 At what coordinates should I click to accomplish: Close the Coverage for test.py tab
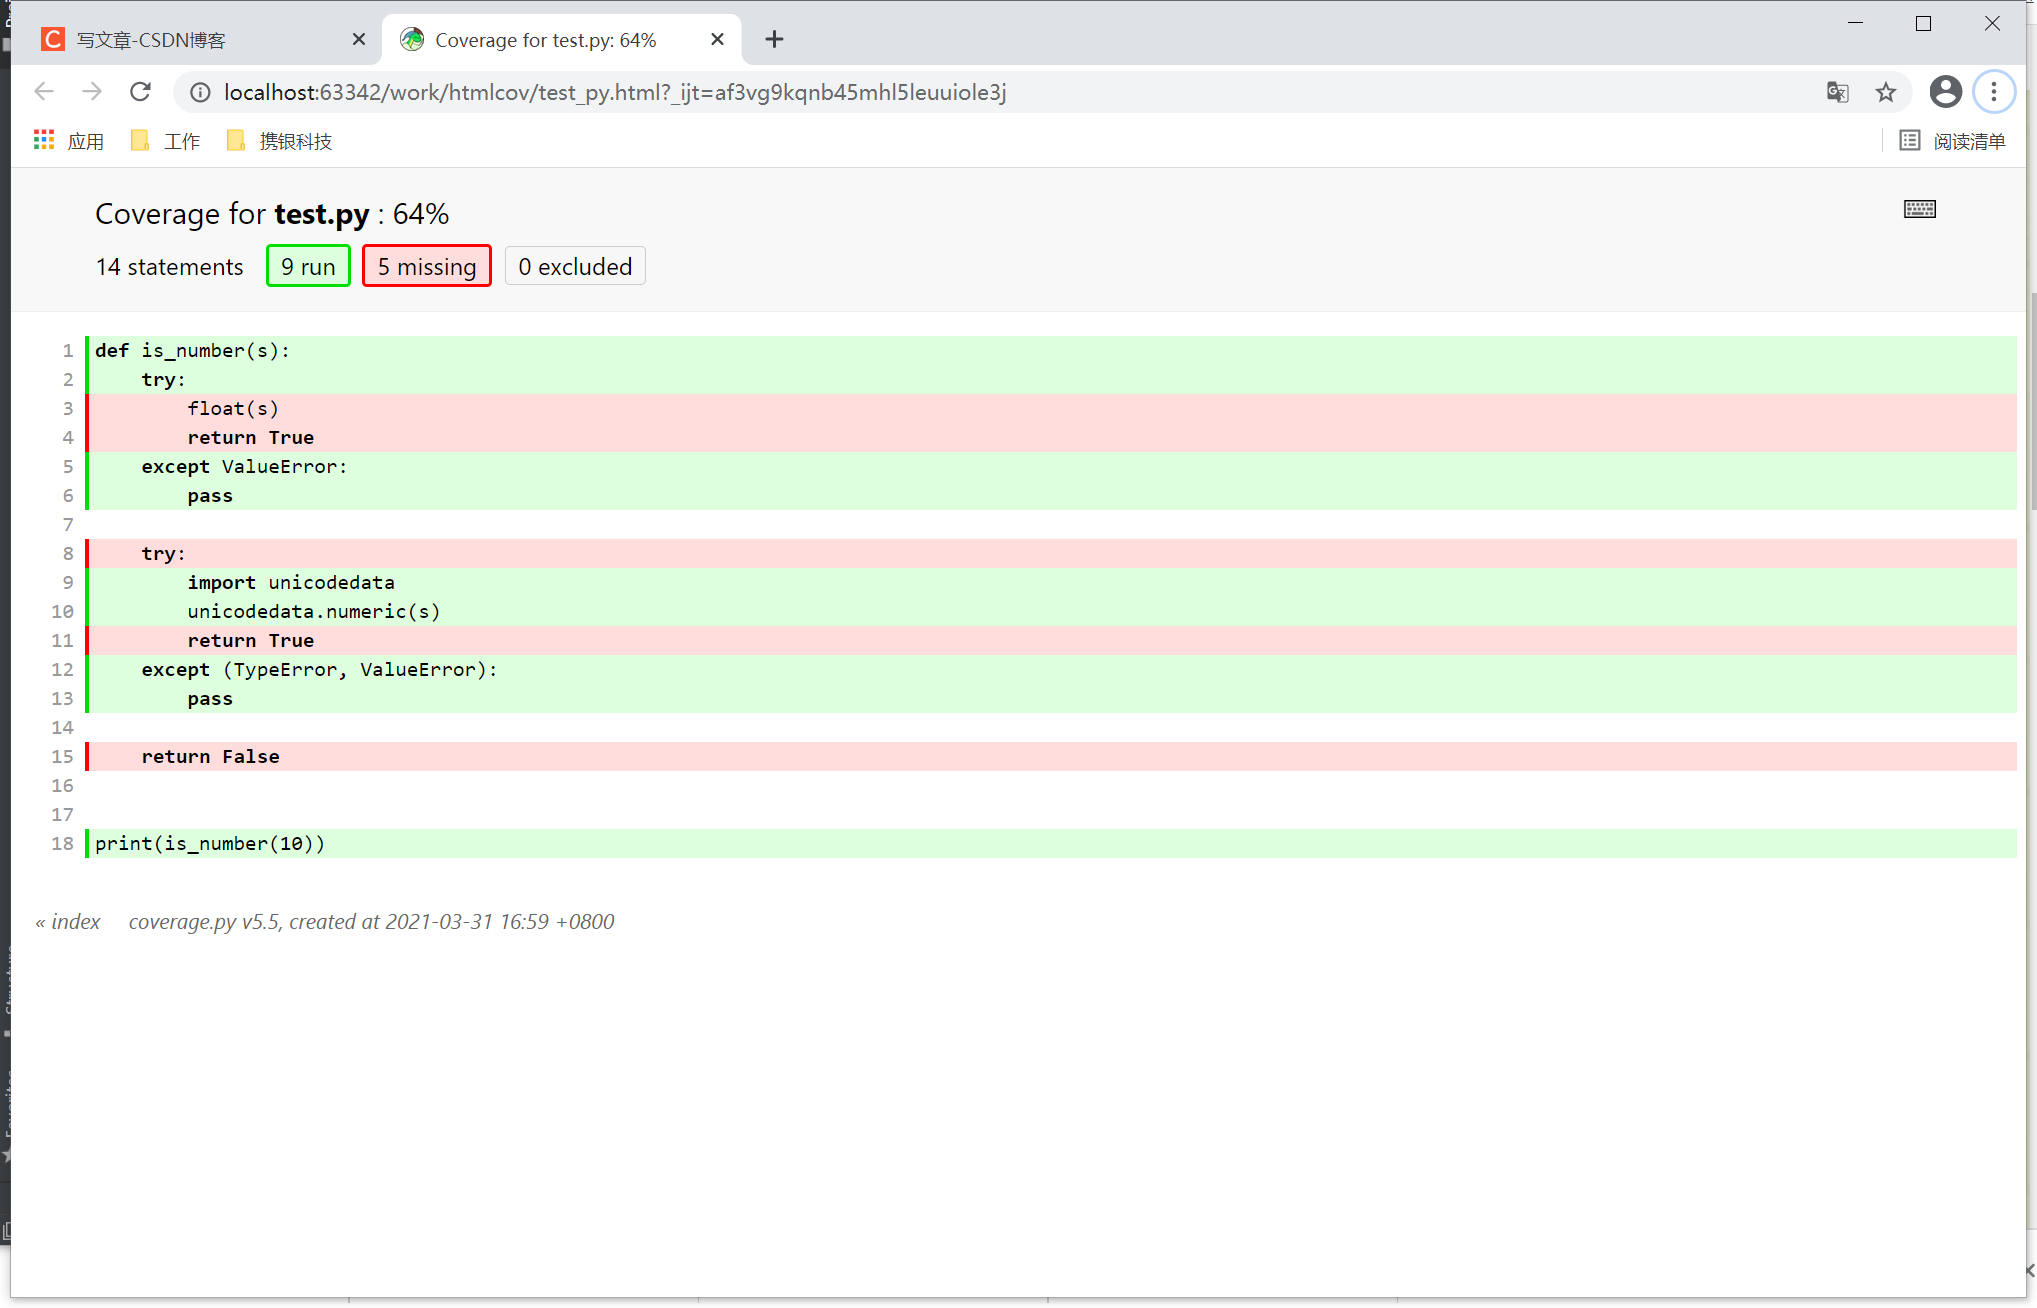click(717, 39)
